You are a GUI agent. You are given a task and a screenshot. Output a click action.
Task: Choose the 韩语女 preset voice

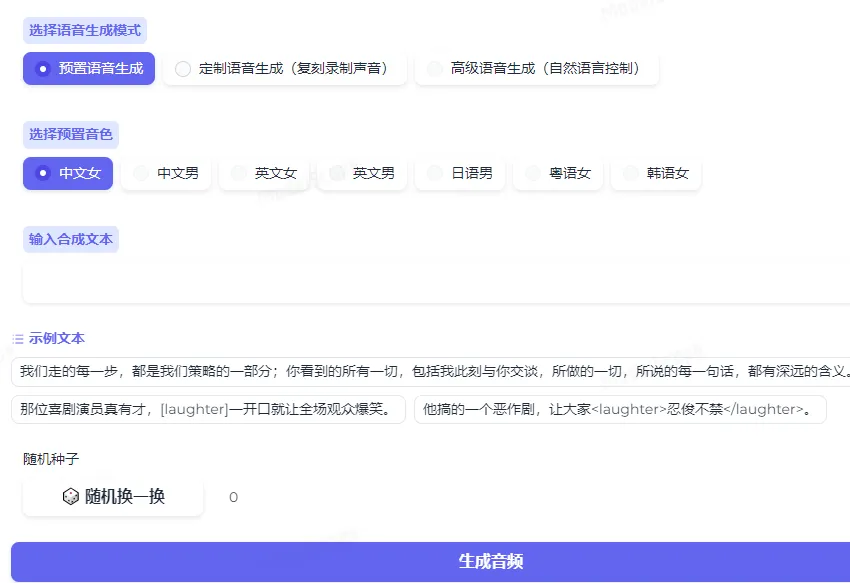click(655, 172)
